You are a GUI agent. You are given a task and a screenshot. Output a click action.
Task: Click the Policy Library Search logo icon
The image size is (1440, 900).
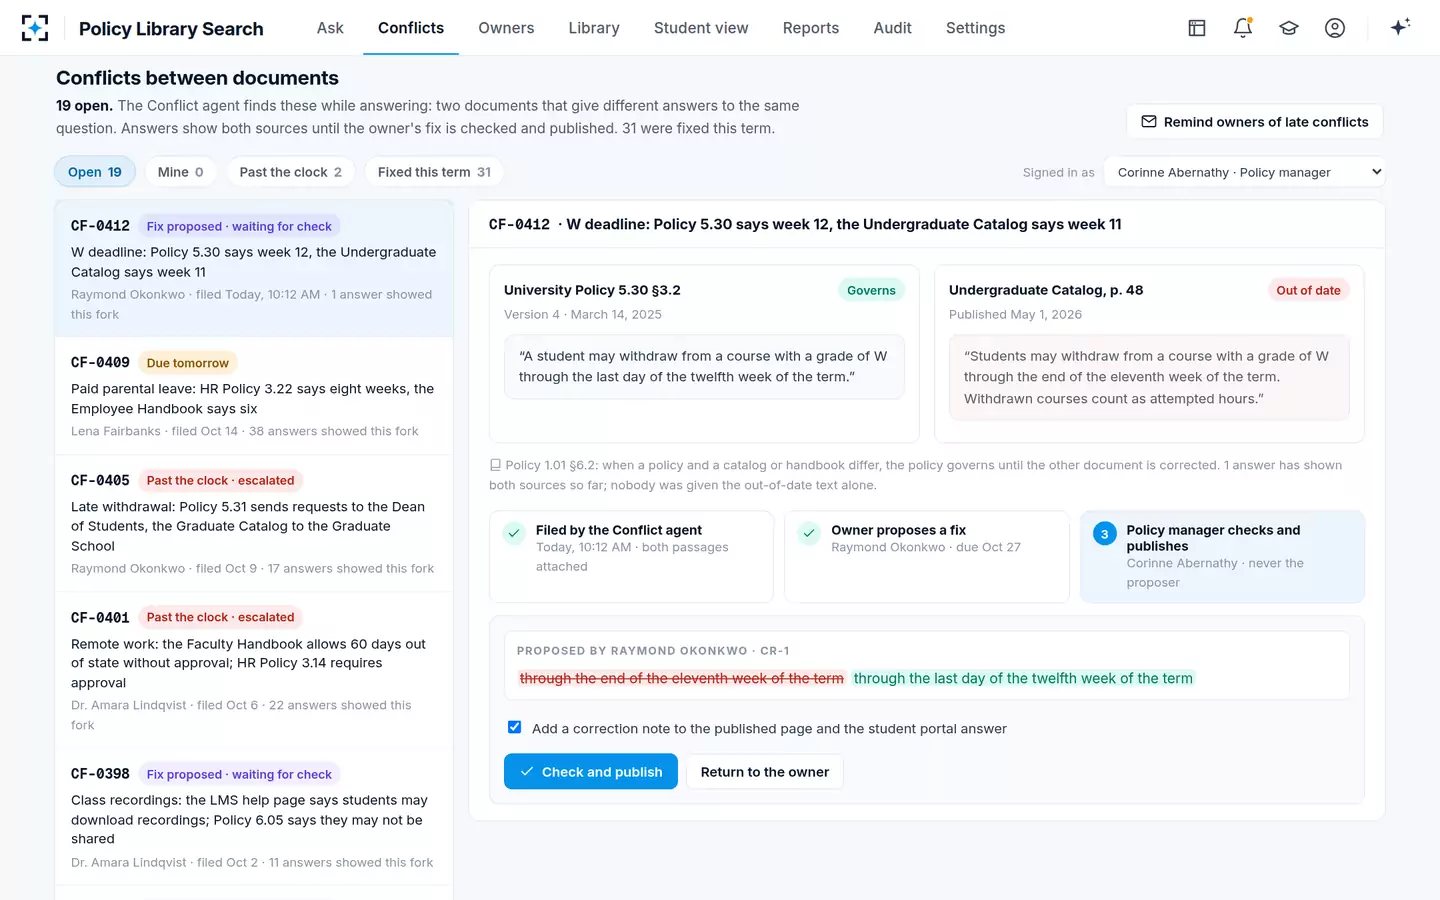coord(35,28)
